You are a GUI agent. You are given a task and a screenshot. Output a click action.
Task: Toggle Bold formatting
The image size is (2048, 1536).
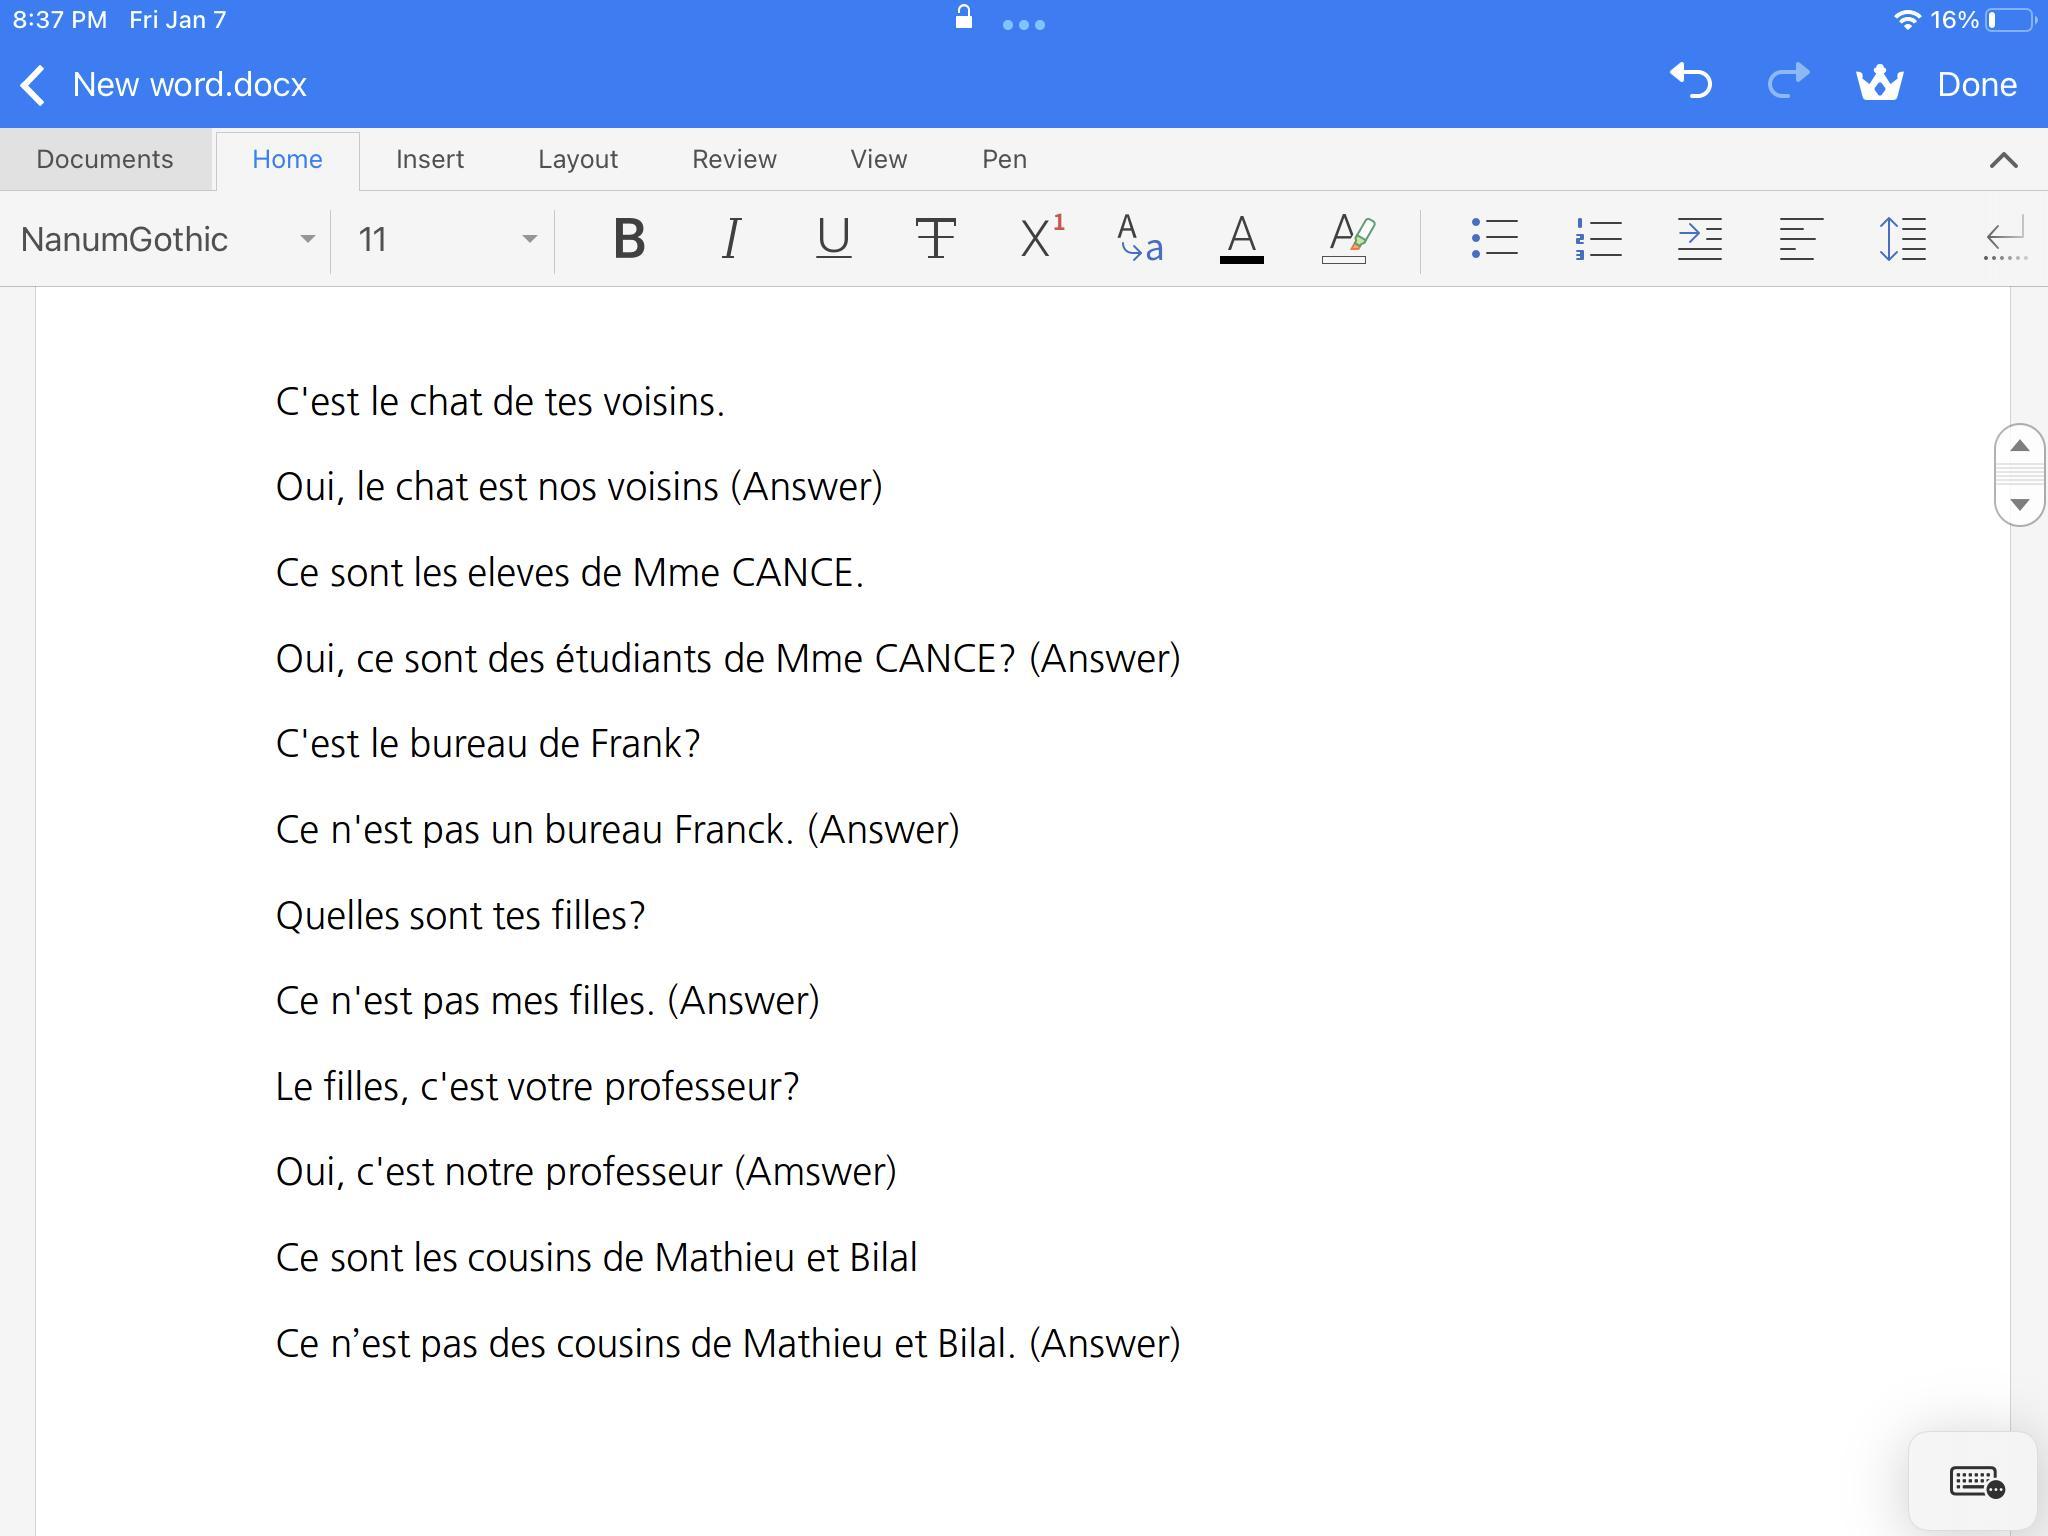coord(629,239)
